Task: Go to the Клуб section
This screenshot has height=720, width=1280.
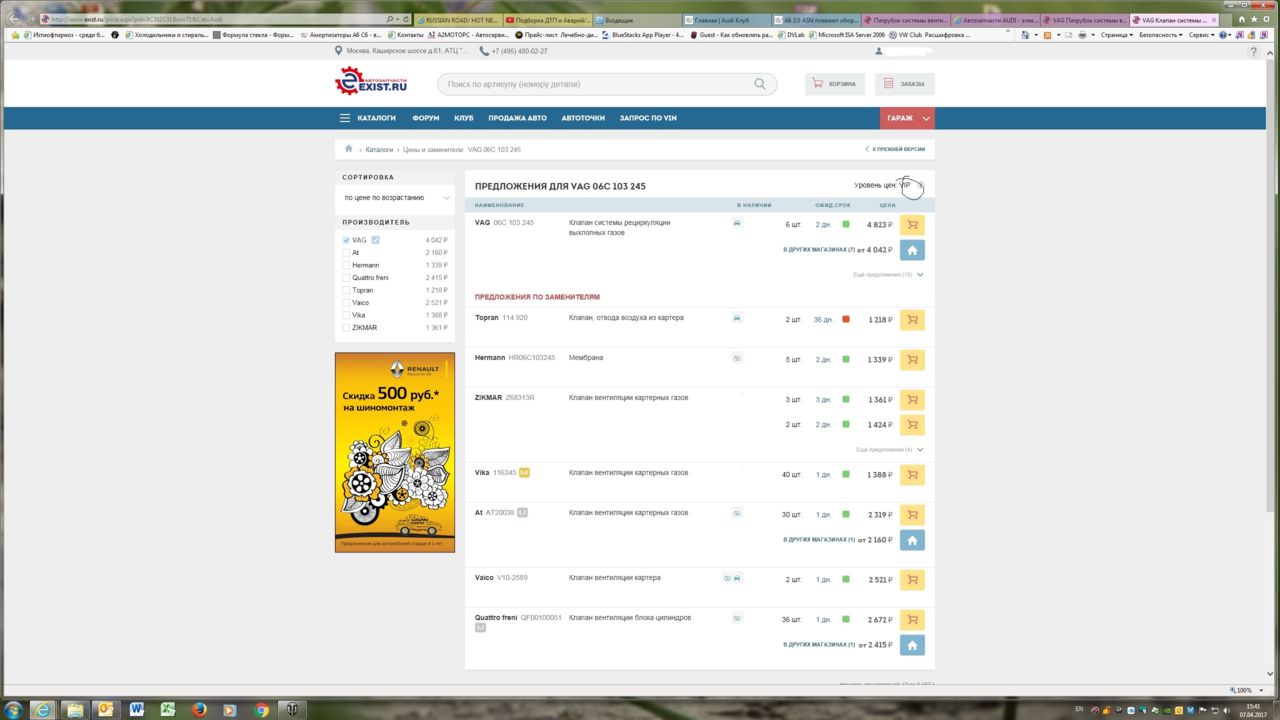Action: (x=464, y=118)
